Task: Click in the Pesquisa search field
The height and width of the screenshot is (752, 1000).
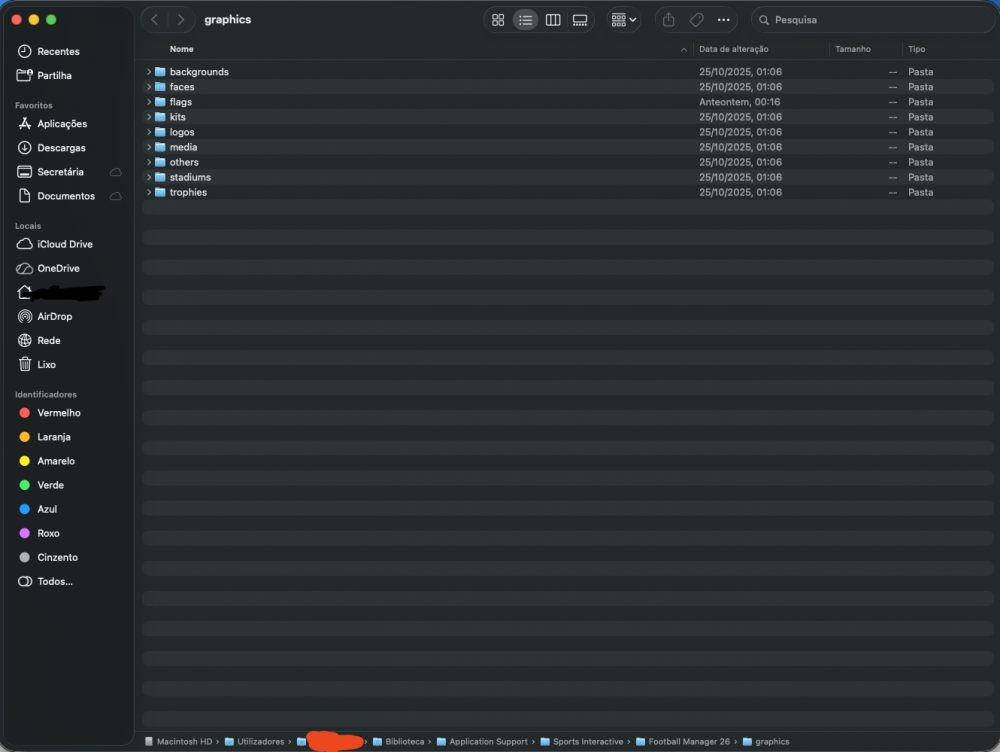Action: click(872, 20)
